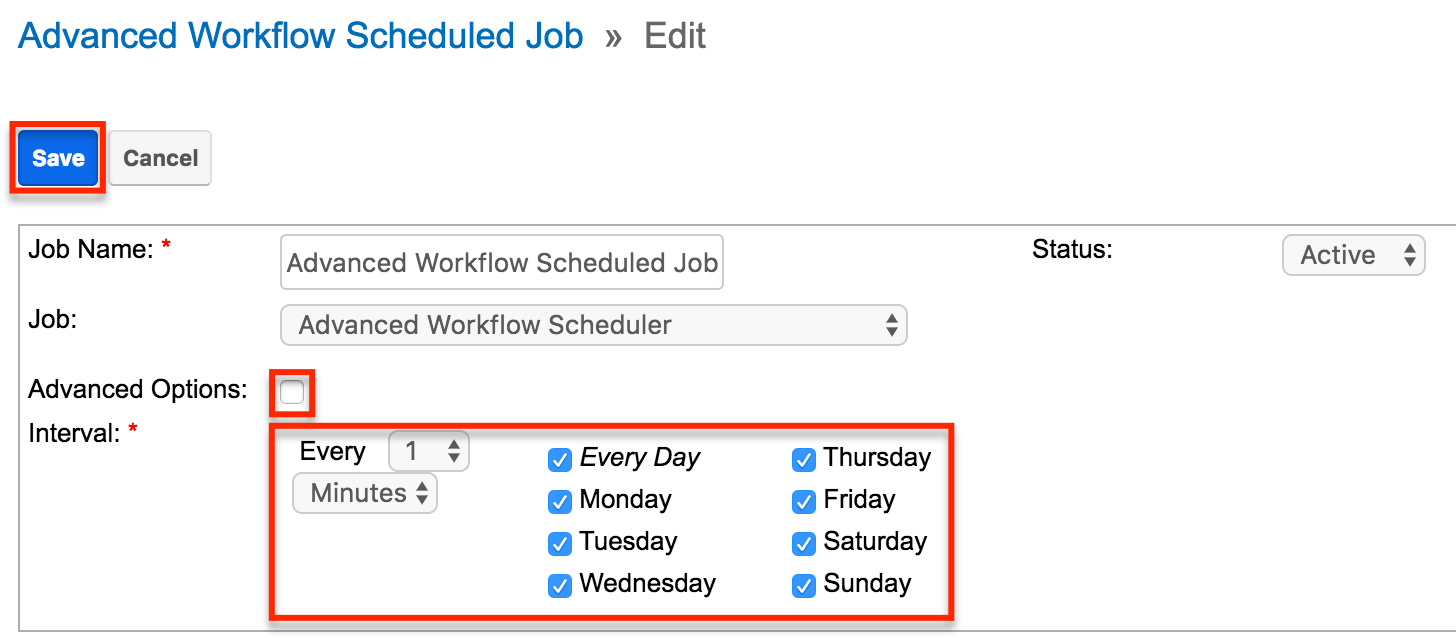Click the Edit breadcrumb label
Image resolution: width=1456 pixels, height=638 pixels.
tap(675, 35)
